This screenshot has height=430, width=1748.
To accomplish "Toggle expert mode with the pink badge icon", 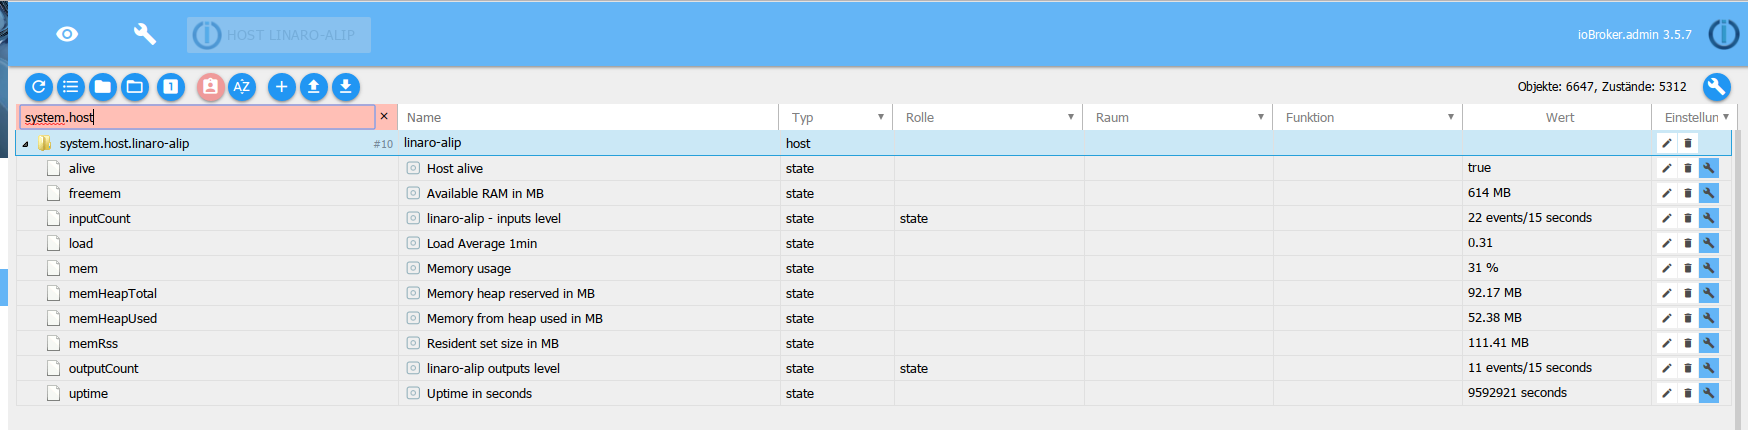I will tap(210, 87).
